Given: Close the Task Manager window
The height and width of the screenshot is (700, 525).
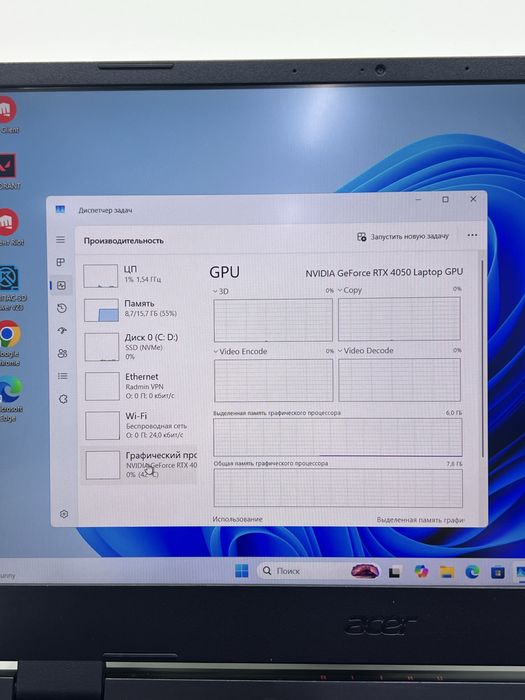Looking at the screenshot, I should 473,199.
